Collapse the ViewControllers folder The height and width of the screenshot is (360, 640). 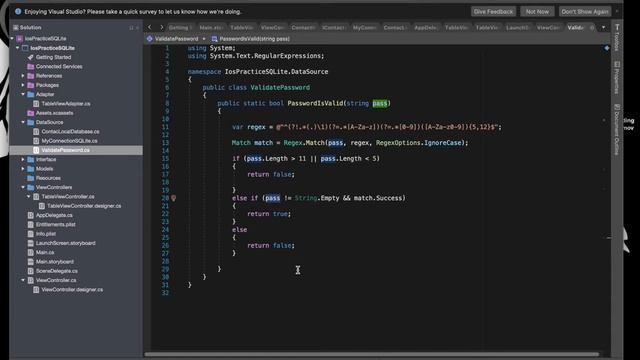pyautogui.click(x=23, y=187)
